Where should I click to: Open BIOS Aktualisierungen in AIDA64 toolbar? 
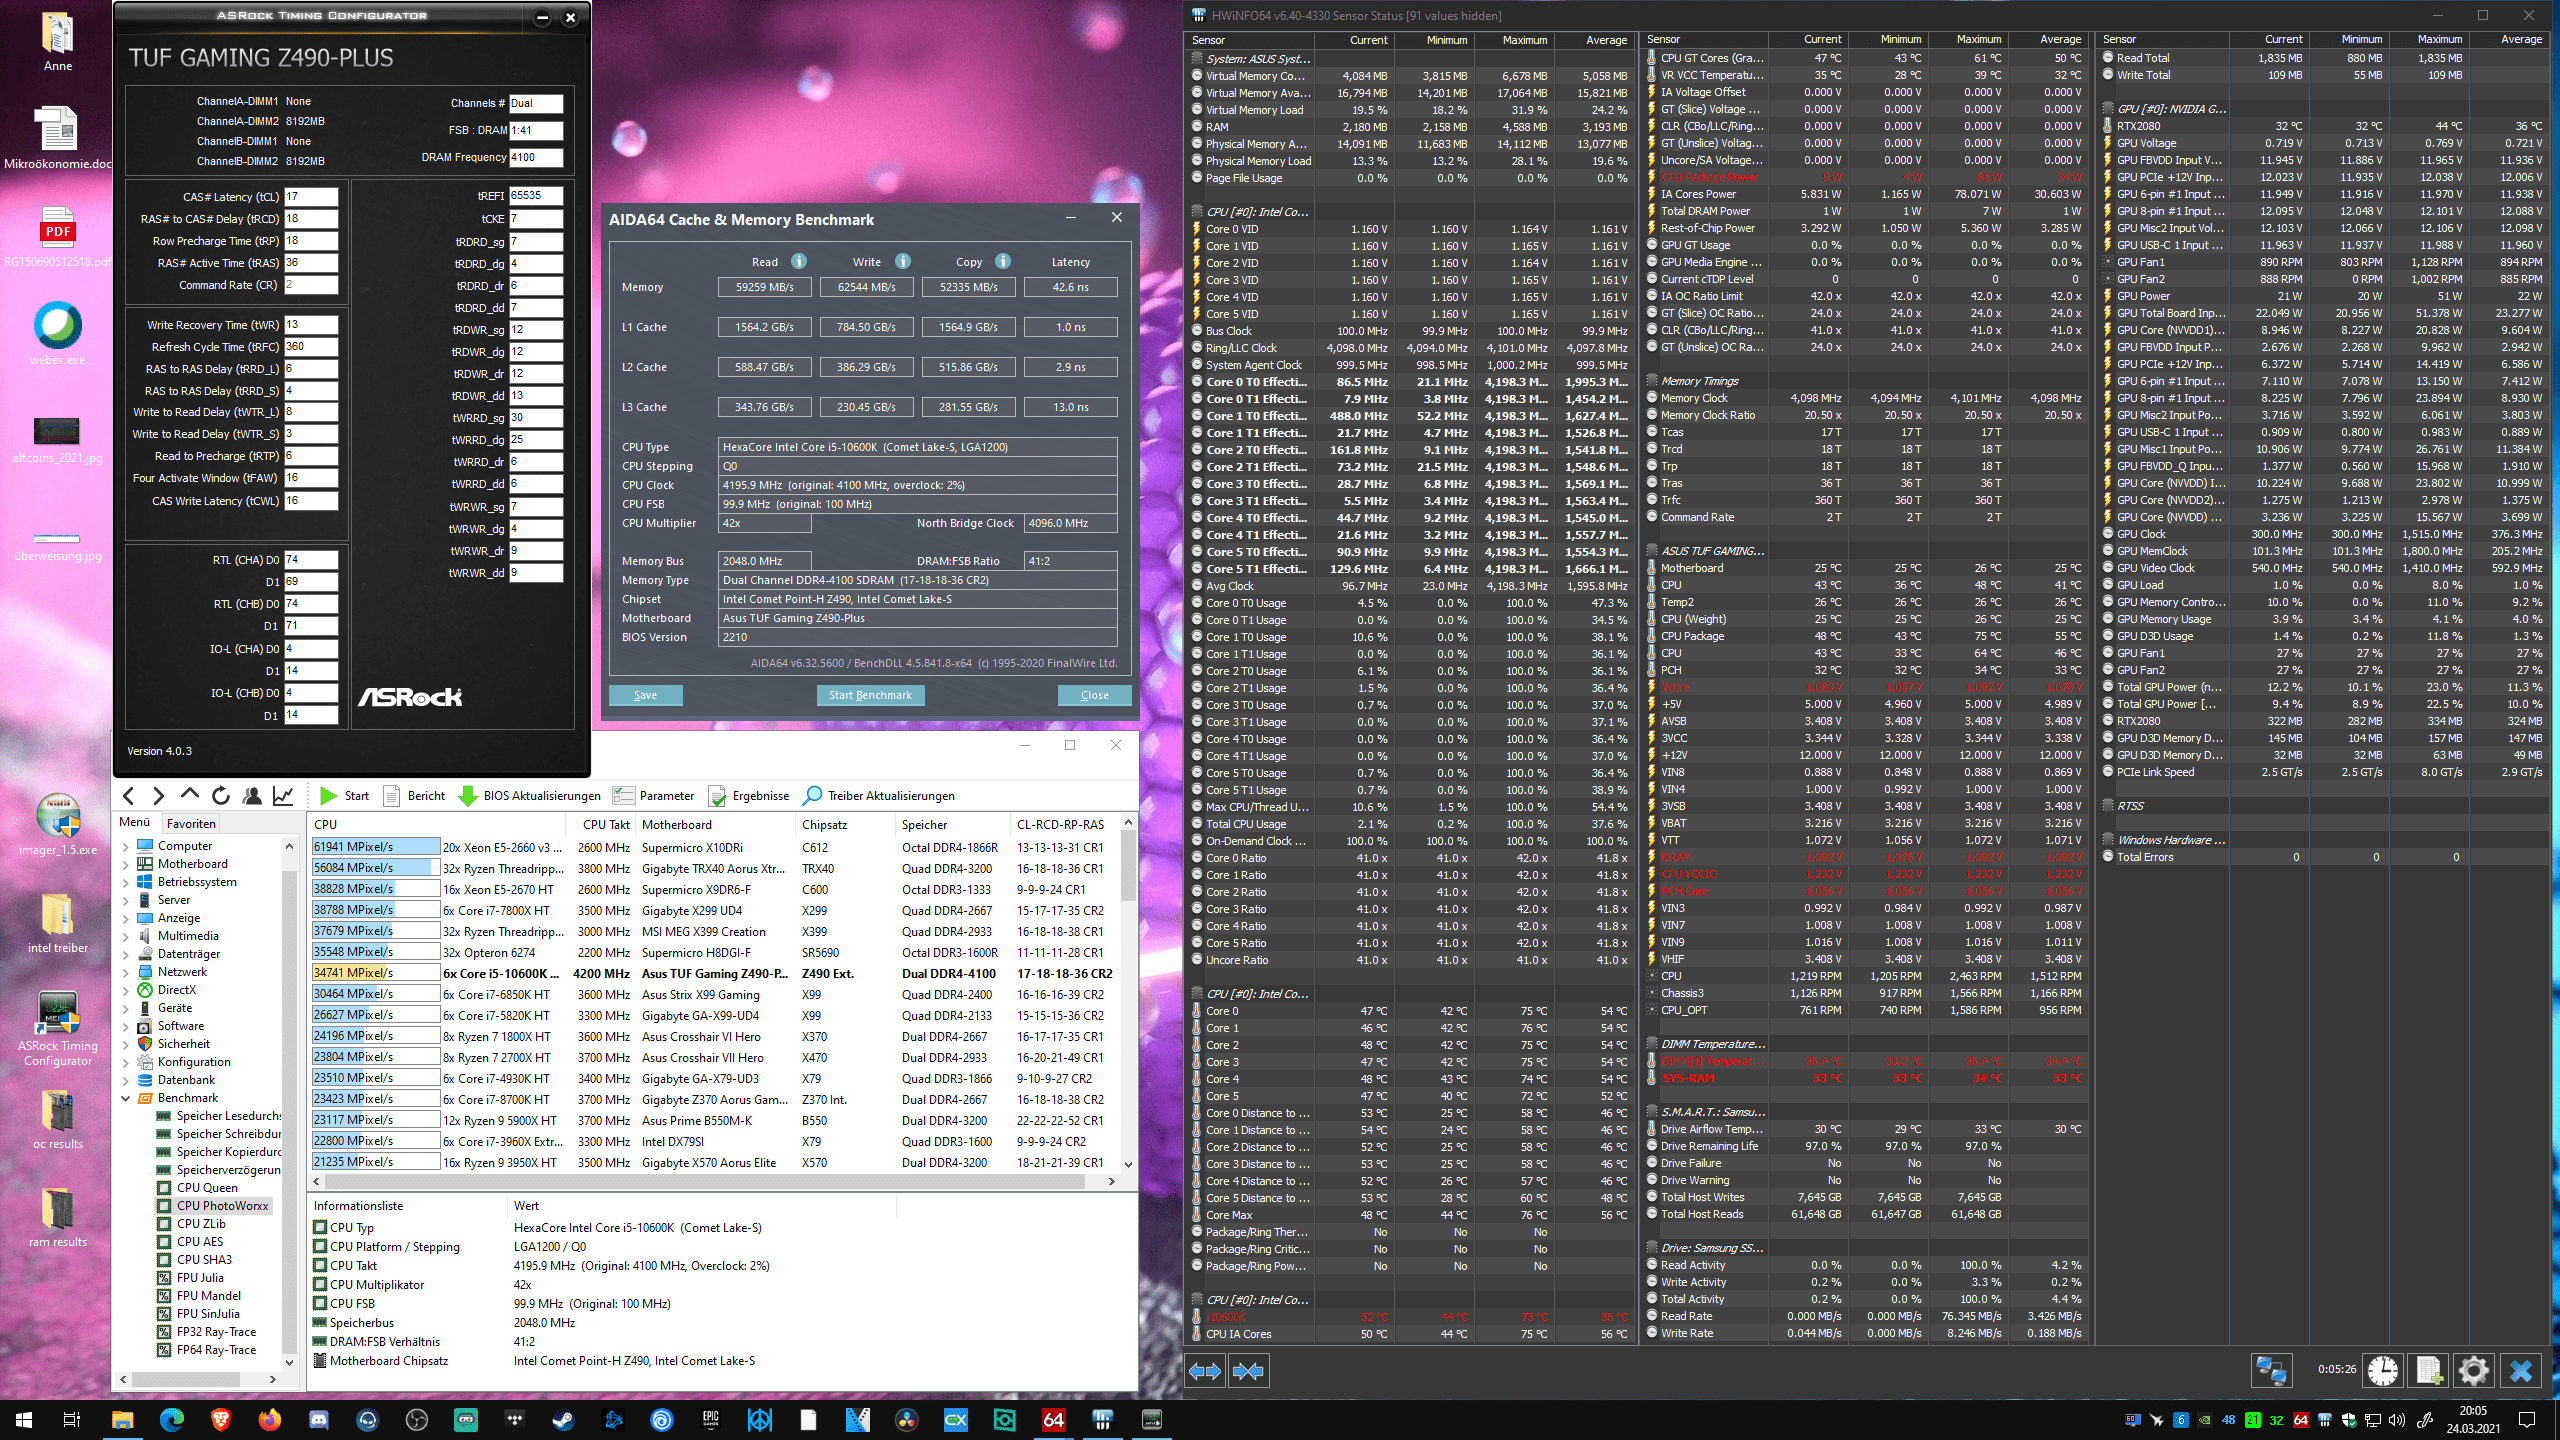pos(529,795)
